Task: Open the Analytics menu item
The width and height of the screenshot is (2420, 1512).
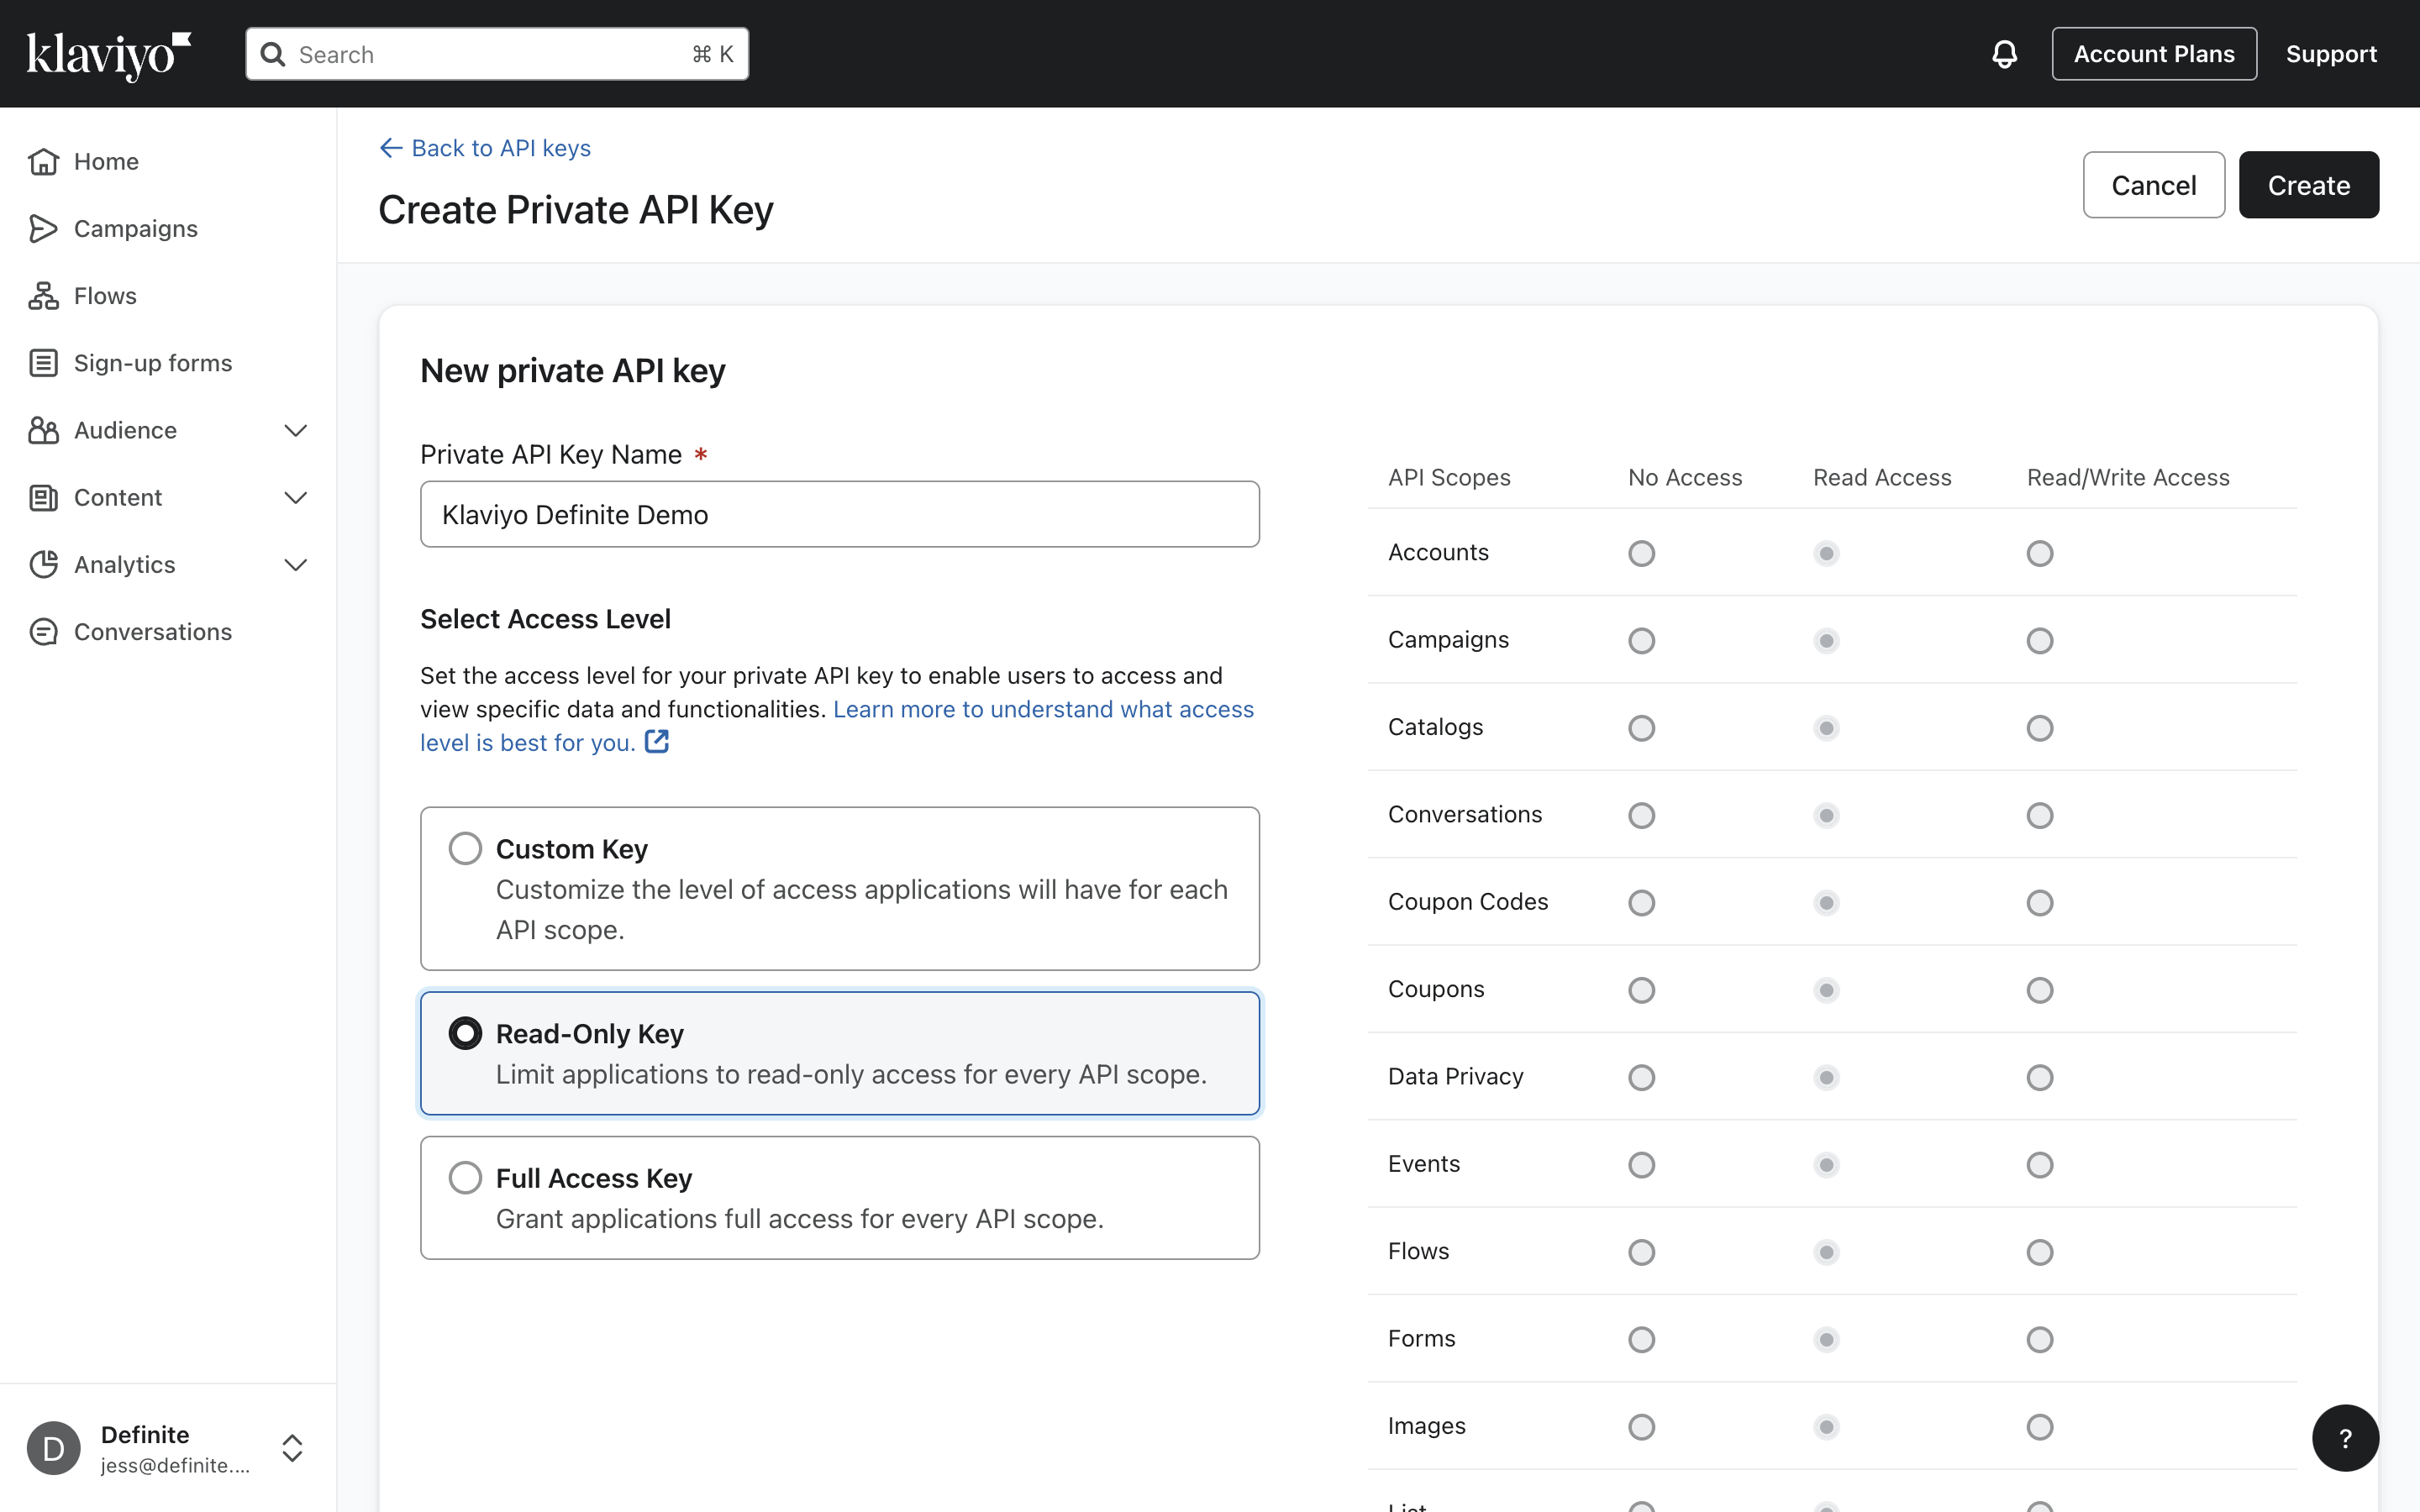Action: [x=125, y=564]
